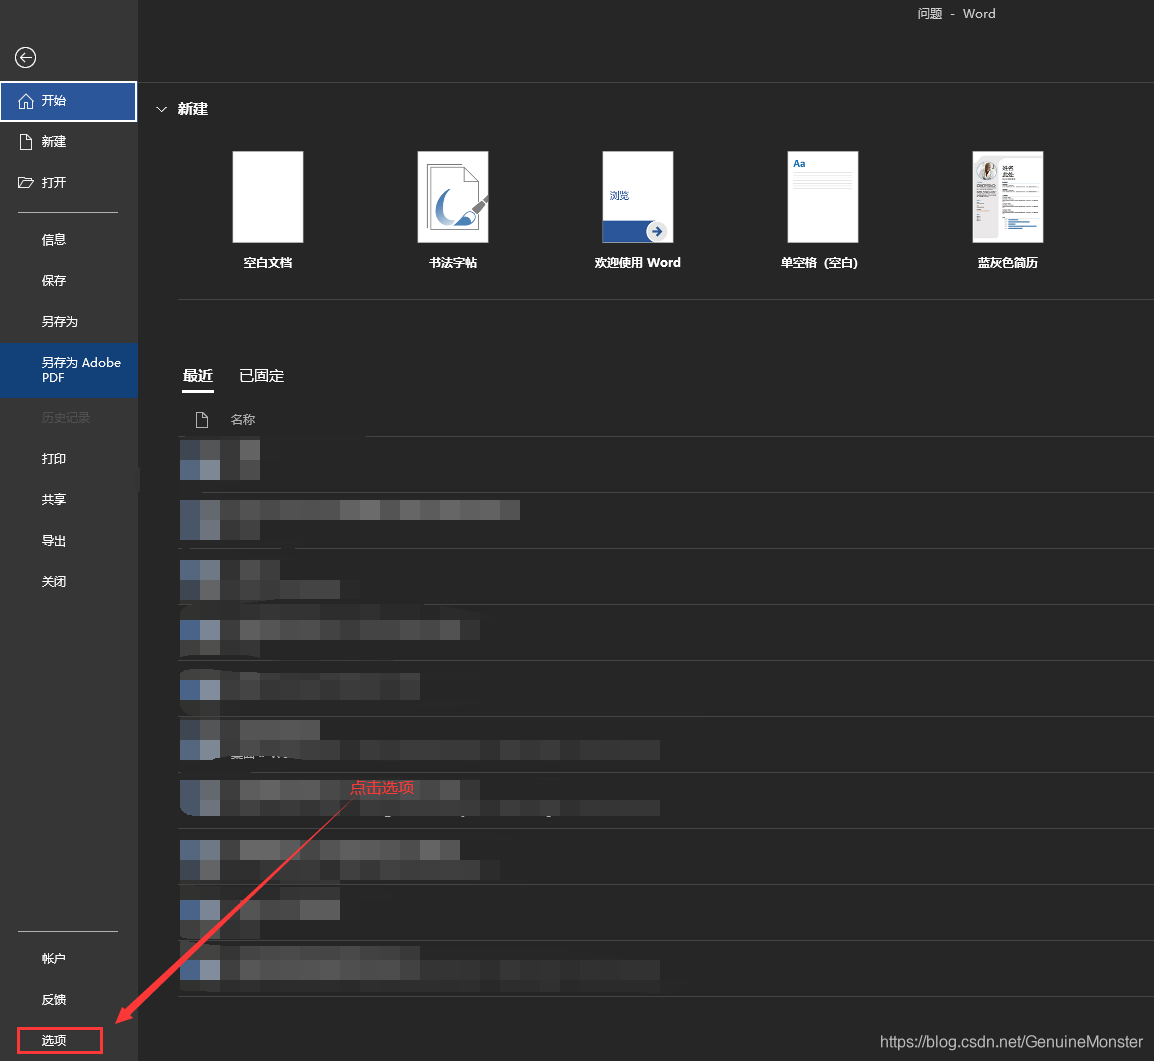The width and height of the screenshot is (1154, 1061).
Task: Click the back arrow circle icon
Action: coord(26,57)
